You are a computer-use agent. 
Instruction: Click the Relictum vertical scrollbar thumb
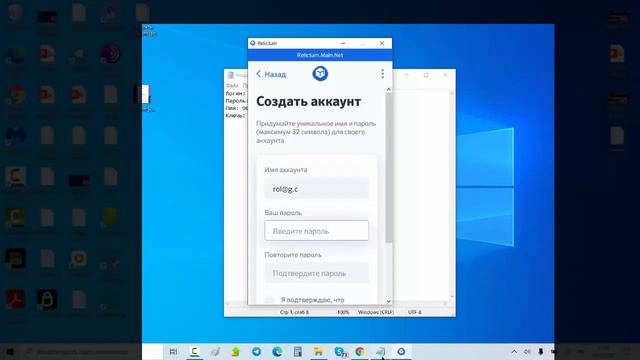389,167
